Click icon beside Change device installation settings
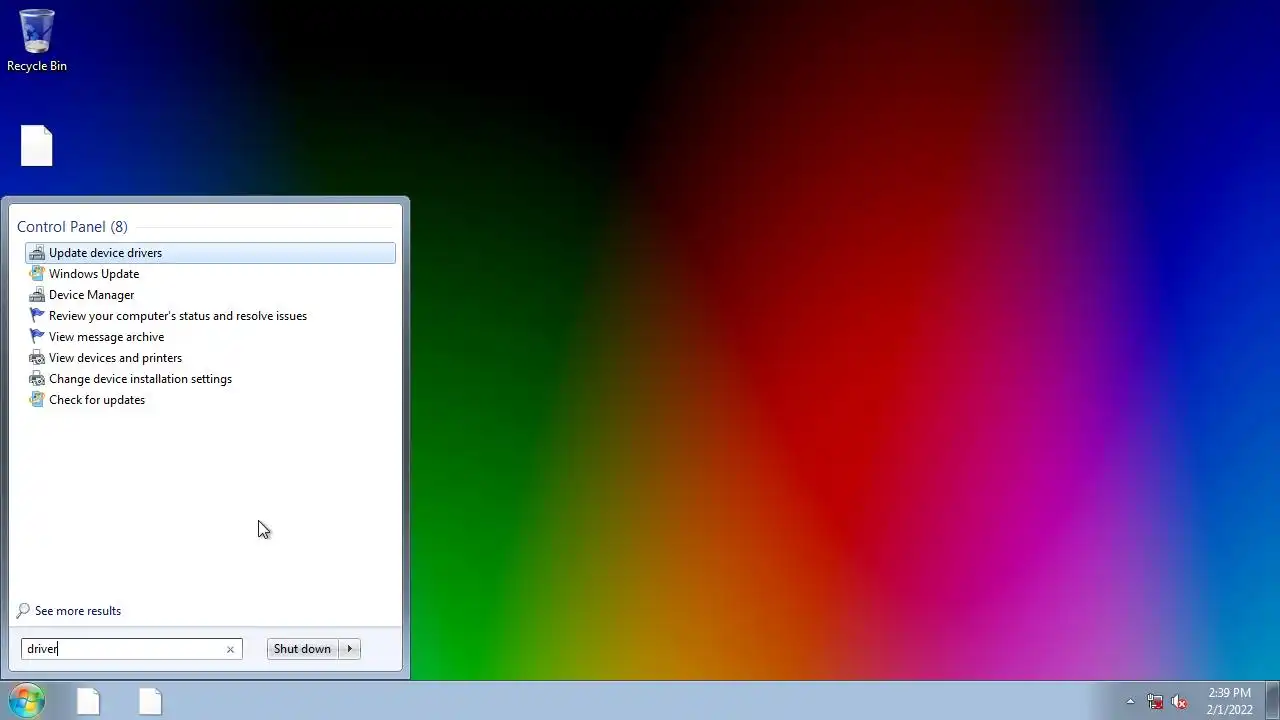 click(37, 379)
